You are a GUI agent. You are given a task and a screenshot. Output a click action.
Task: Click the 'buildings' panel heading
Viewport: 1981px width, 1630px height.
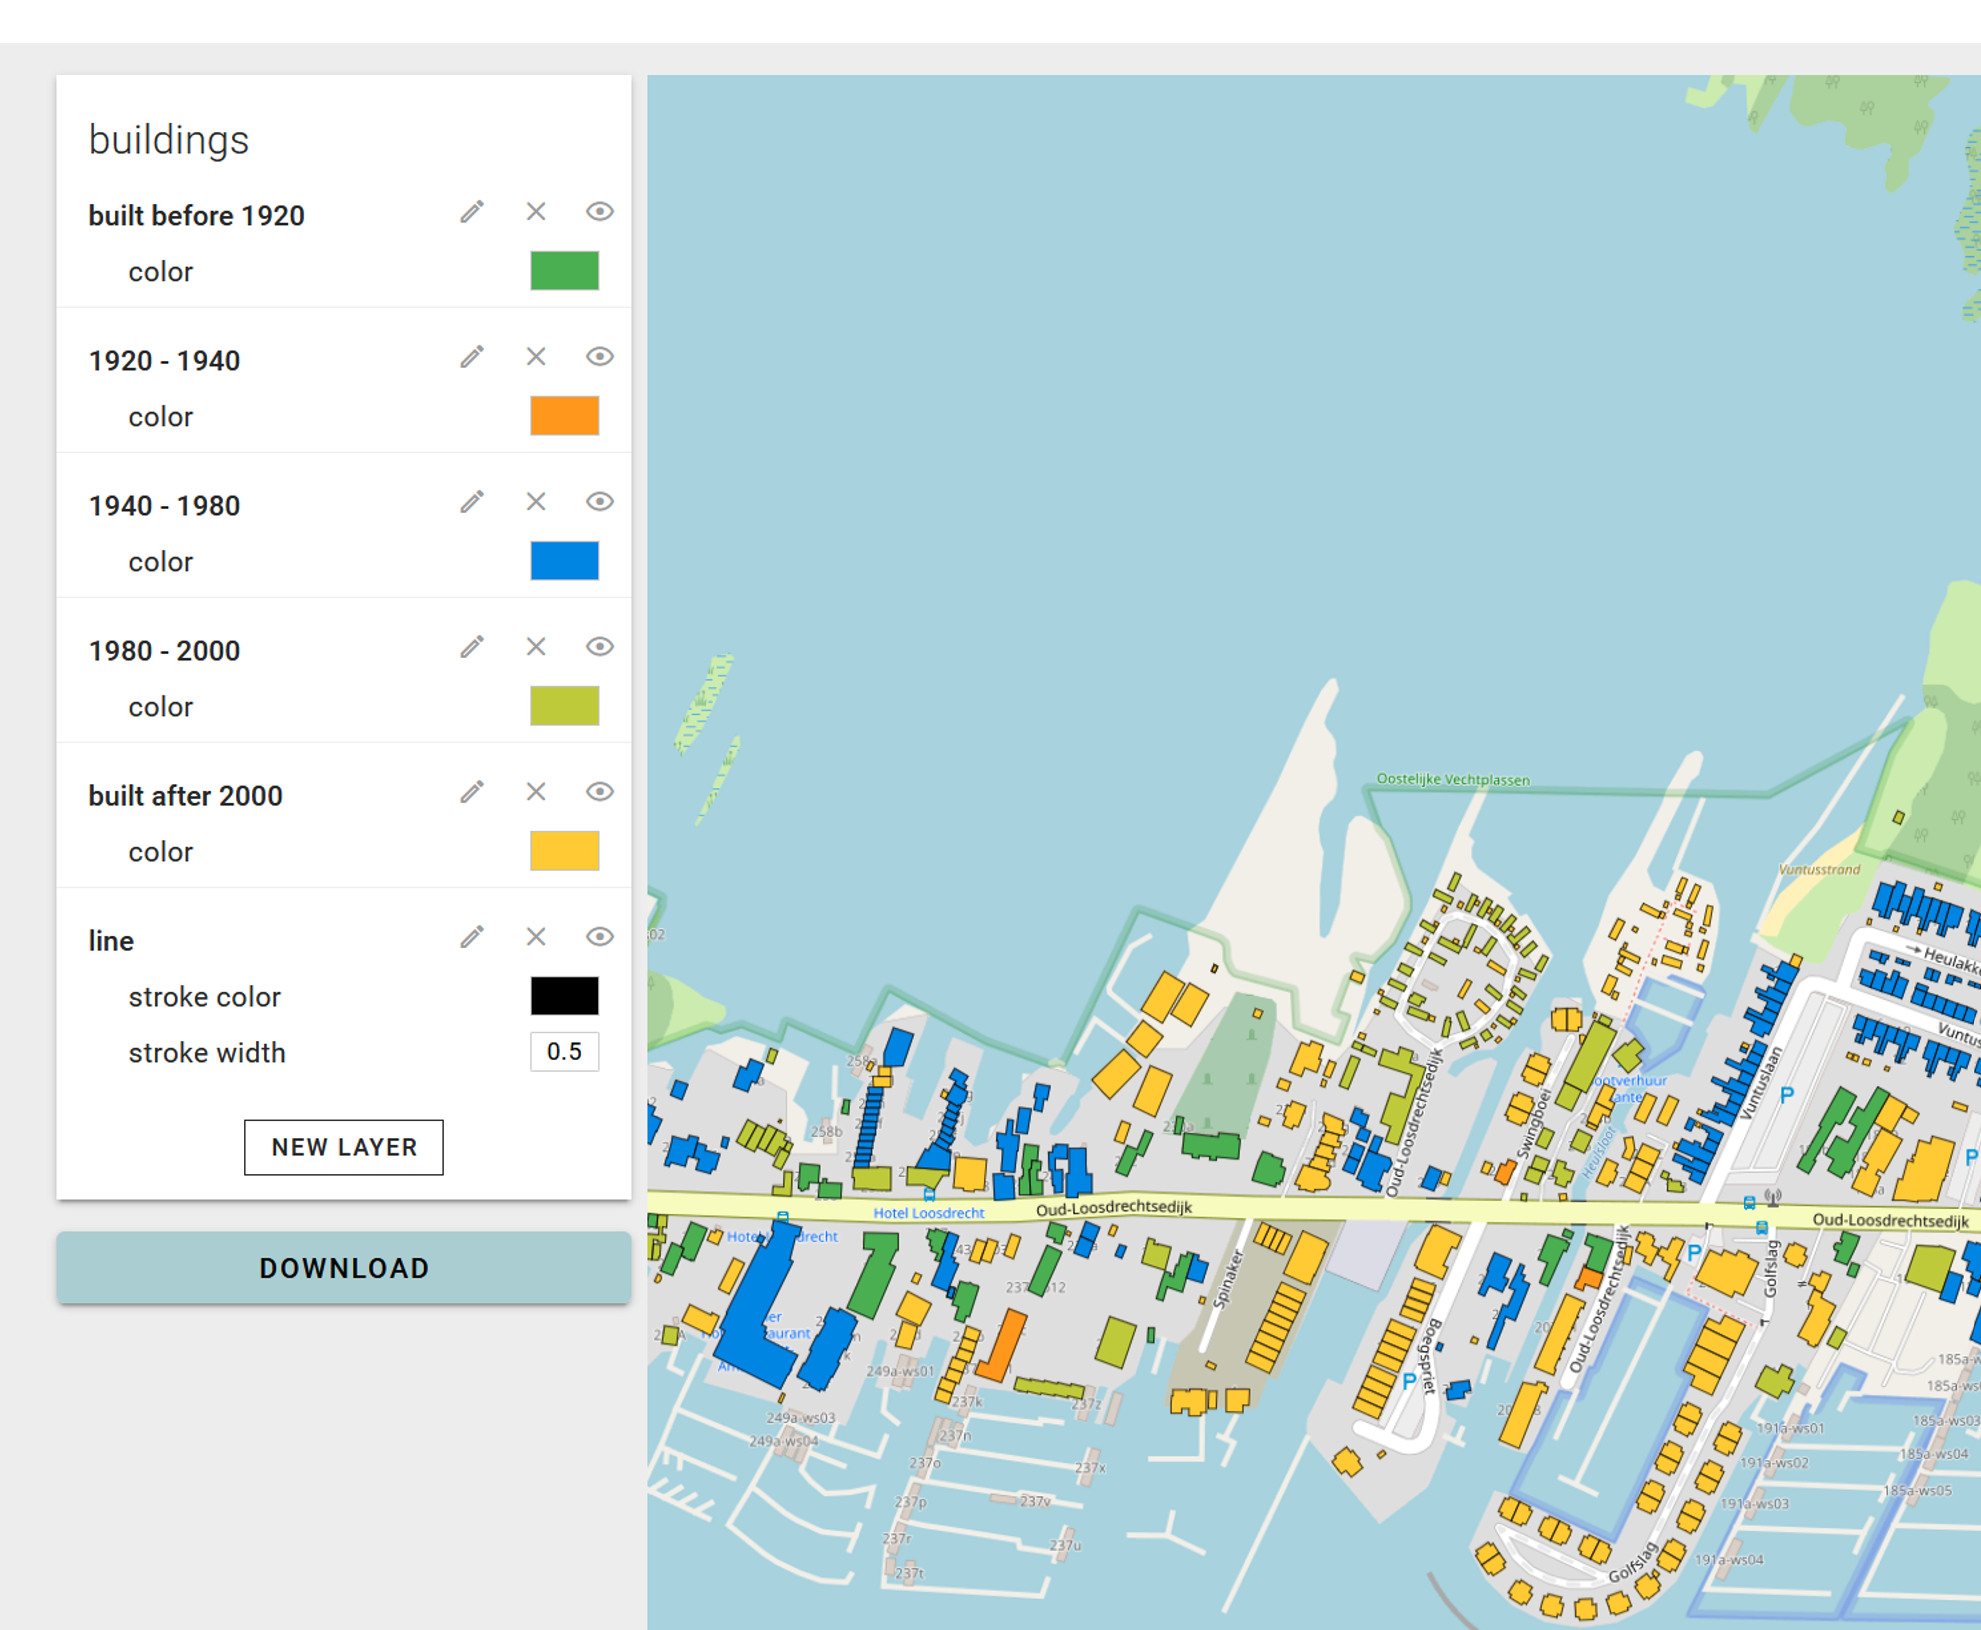[x=168, y=140]
